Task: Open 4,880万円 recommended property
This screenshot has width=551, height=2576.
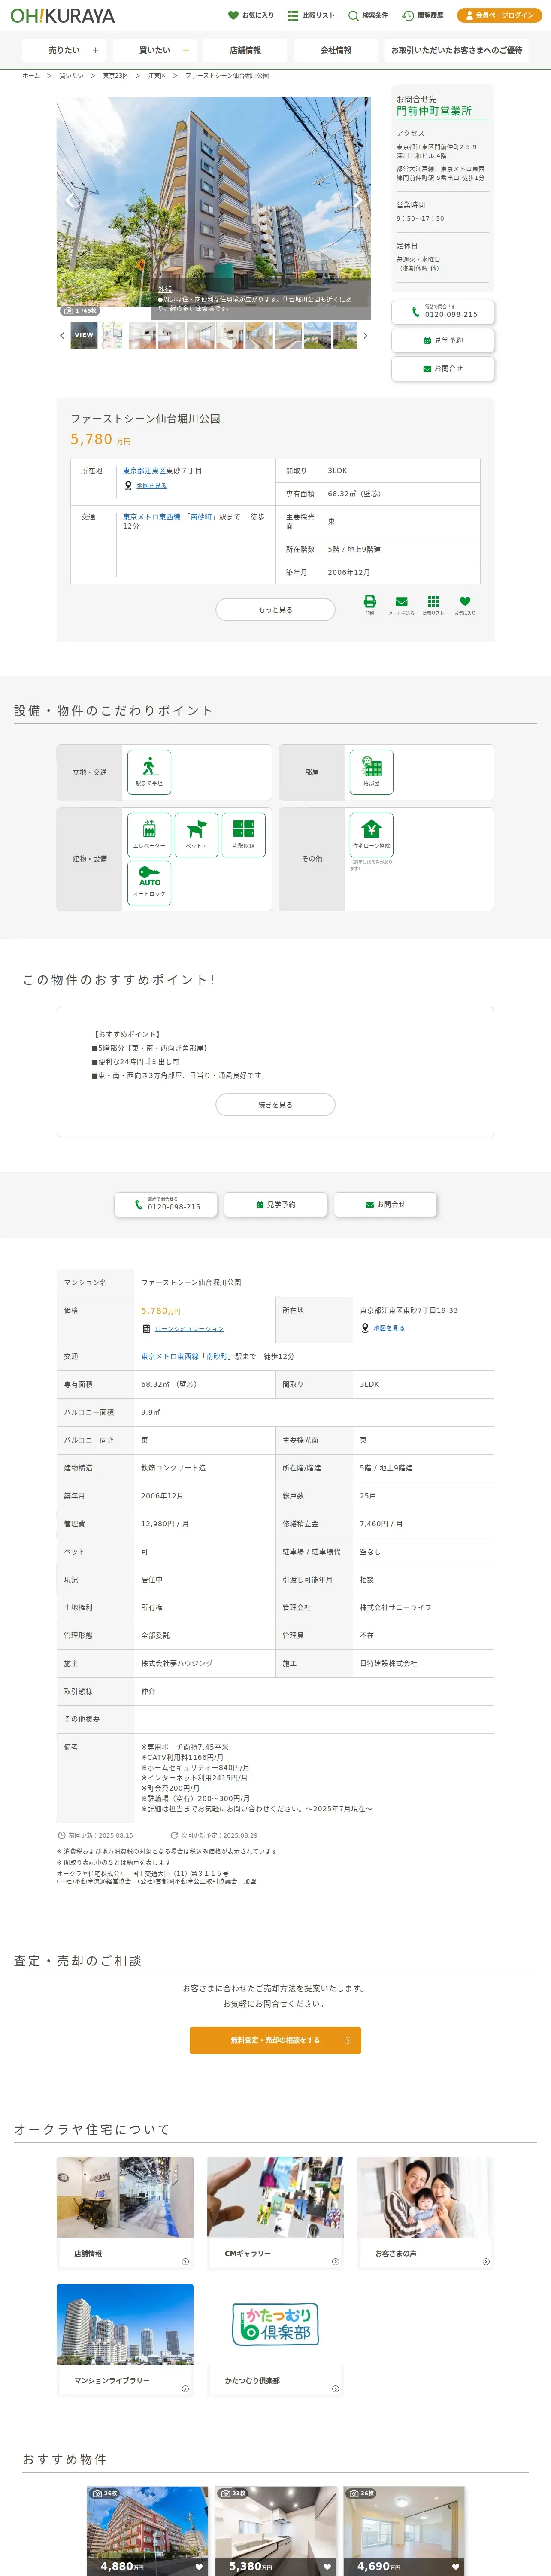Action: (x=148, y=2530)
